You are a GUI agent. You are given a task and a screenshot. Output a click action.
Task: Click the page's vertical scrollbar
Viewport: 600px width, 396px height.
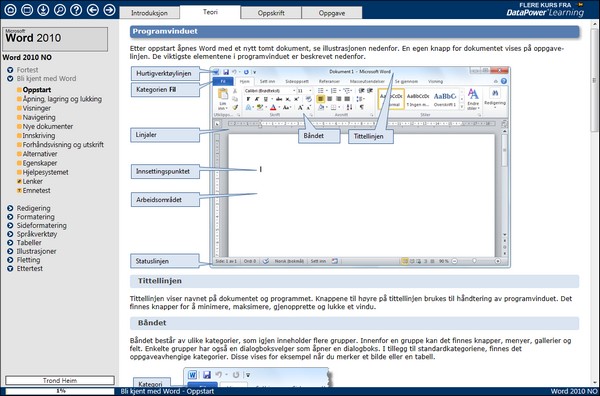[x=594, y=203]
